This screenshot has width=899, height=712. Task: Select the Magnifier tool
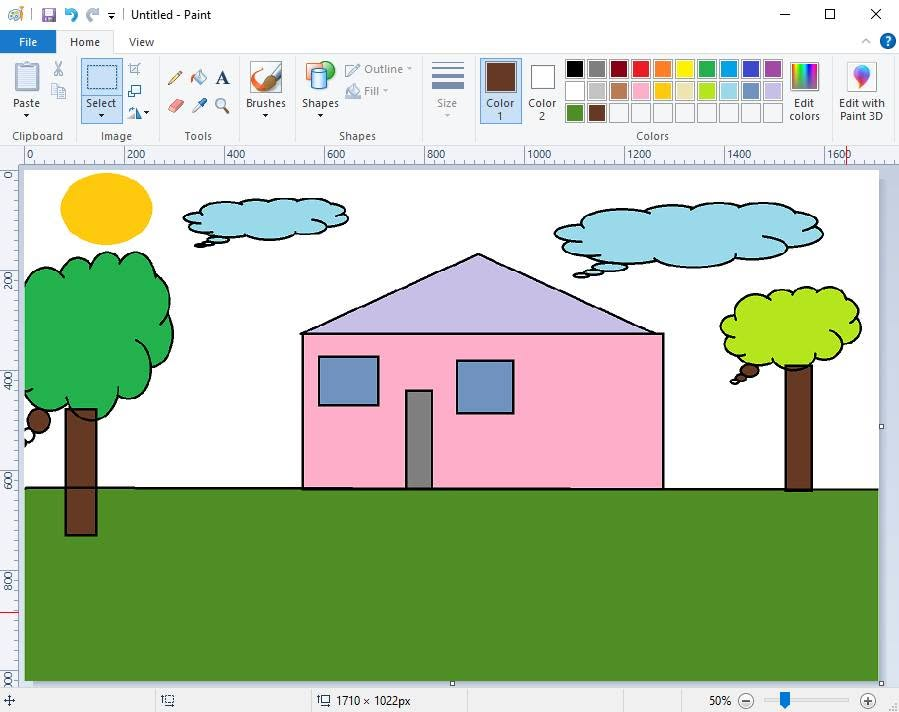222,105
